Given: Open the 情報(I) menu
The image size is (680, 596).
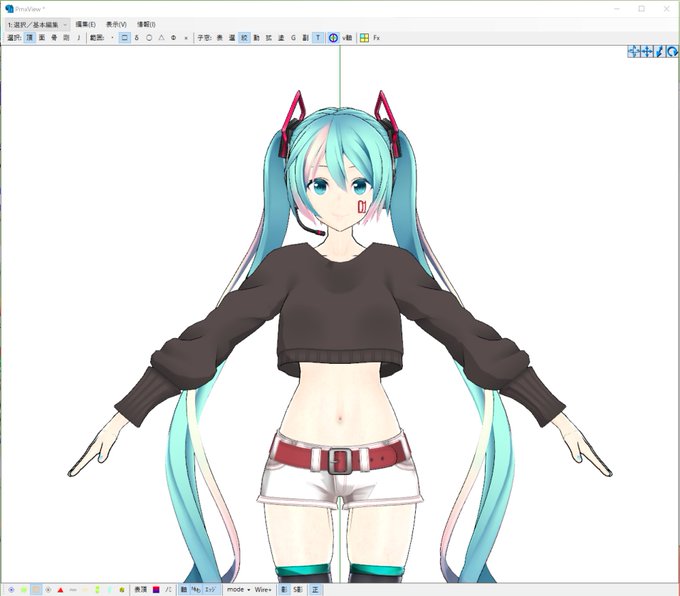Looking at the screenshot, I should (x=146, y=24).
